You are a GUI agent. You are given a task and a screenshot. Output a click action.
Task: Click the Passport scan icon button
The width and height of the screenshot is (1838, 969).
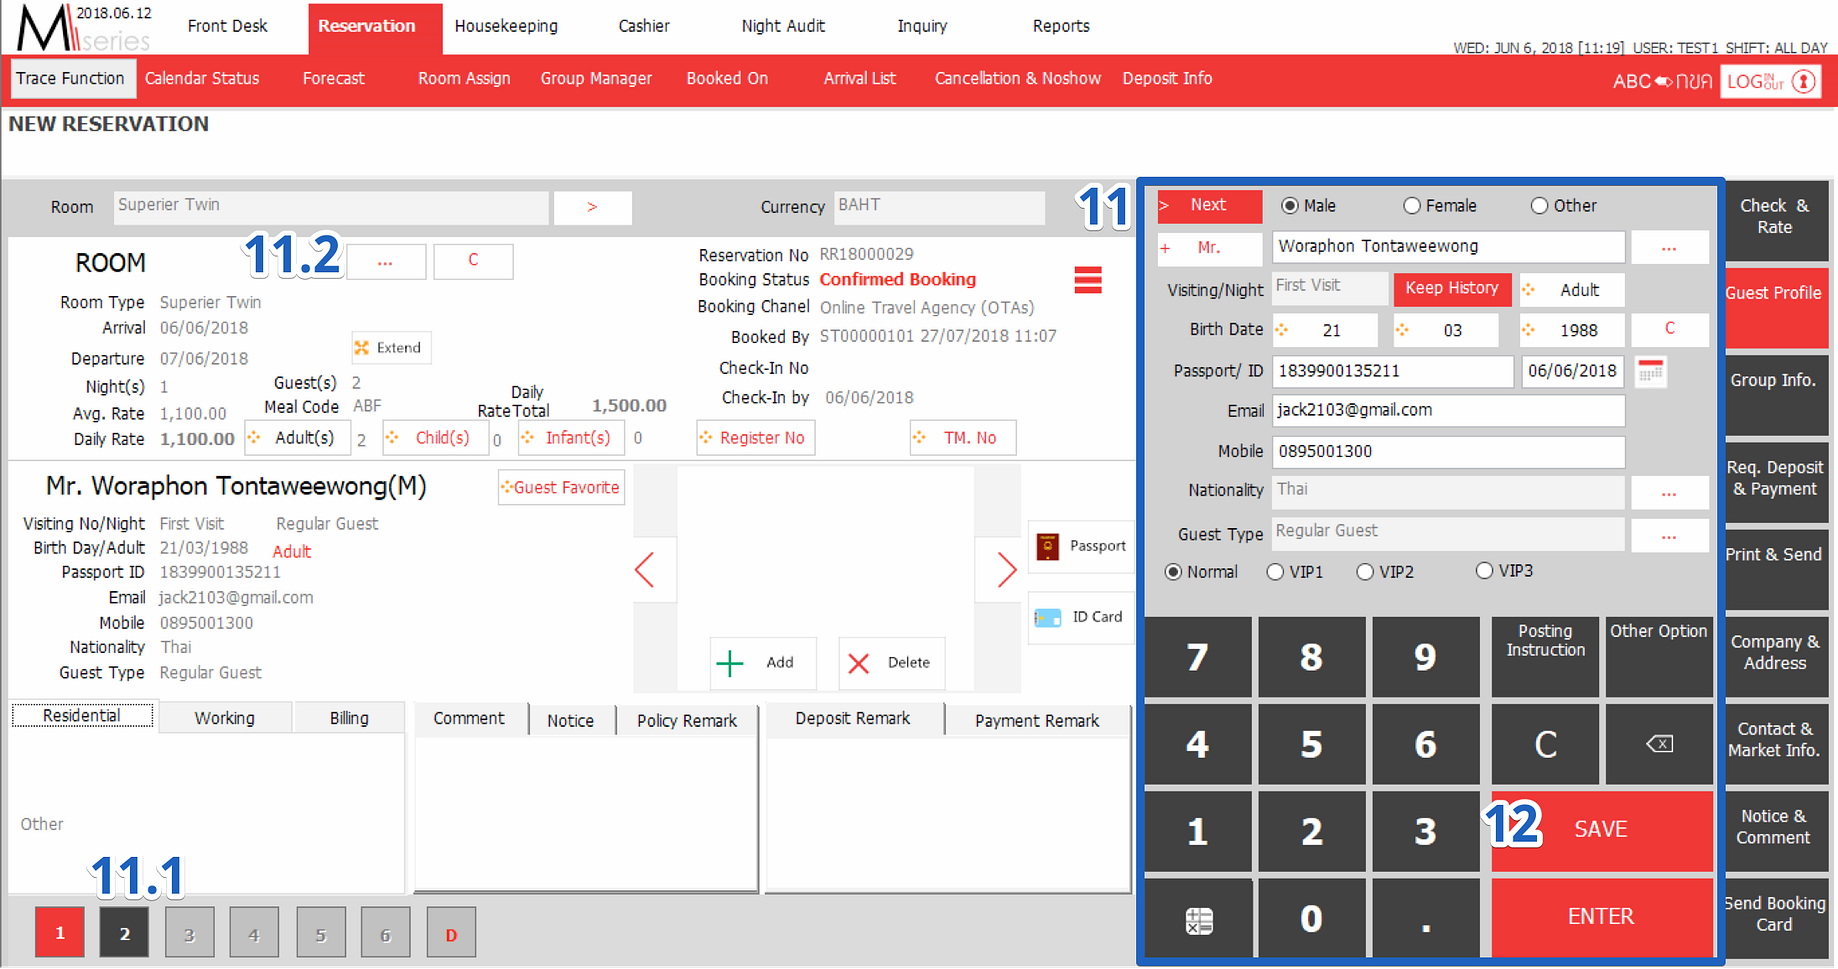1081,546
